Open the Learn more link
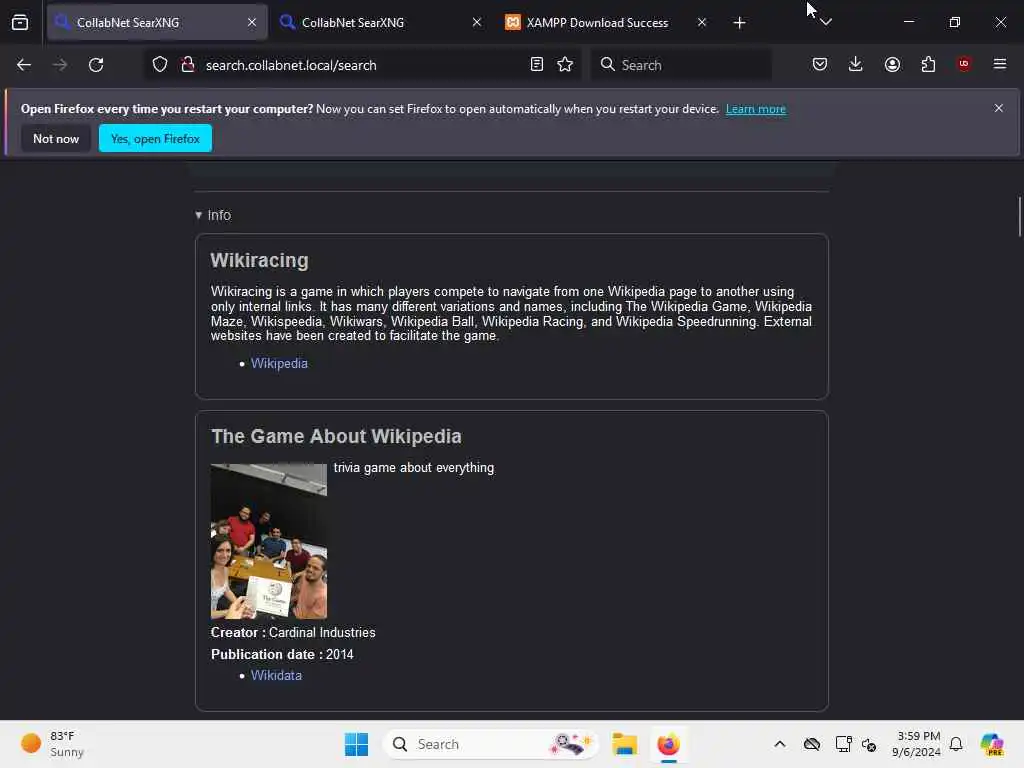The image size is (1024, 768). pyautogui.click(x=756, y=109)
